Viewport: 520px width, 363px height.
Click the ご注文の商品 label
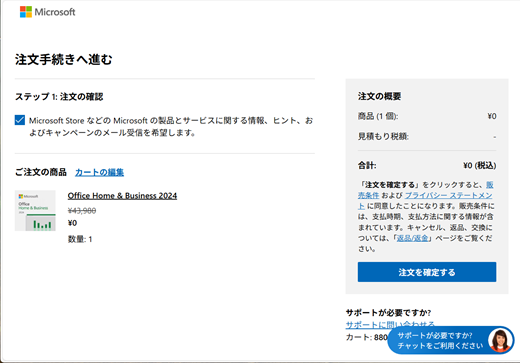pos(41,172)
